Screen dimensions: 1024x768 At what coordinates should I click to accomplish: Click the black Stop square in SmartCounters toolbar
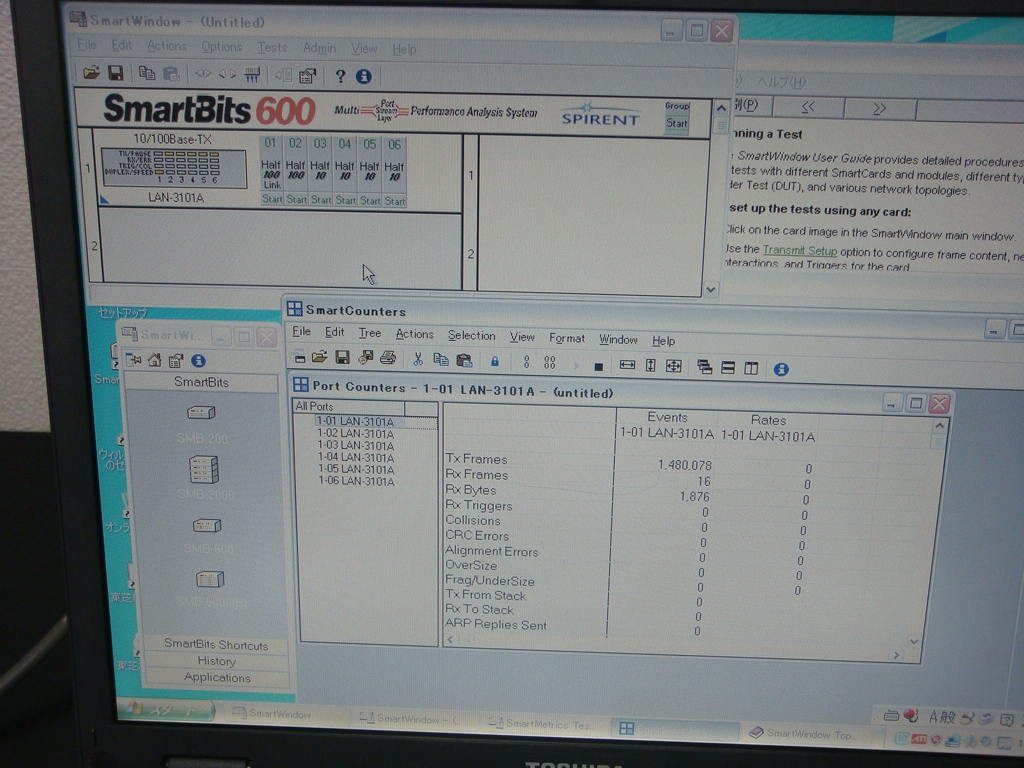coord(598,366)
